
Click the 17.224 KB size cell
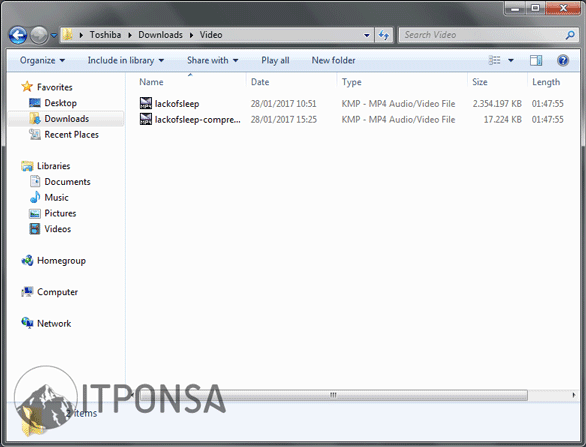click(503, 120)
